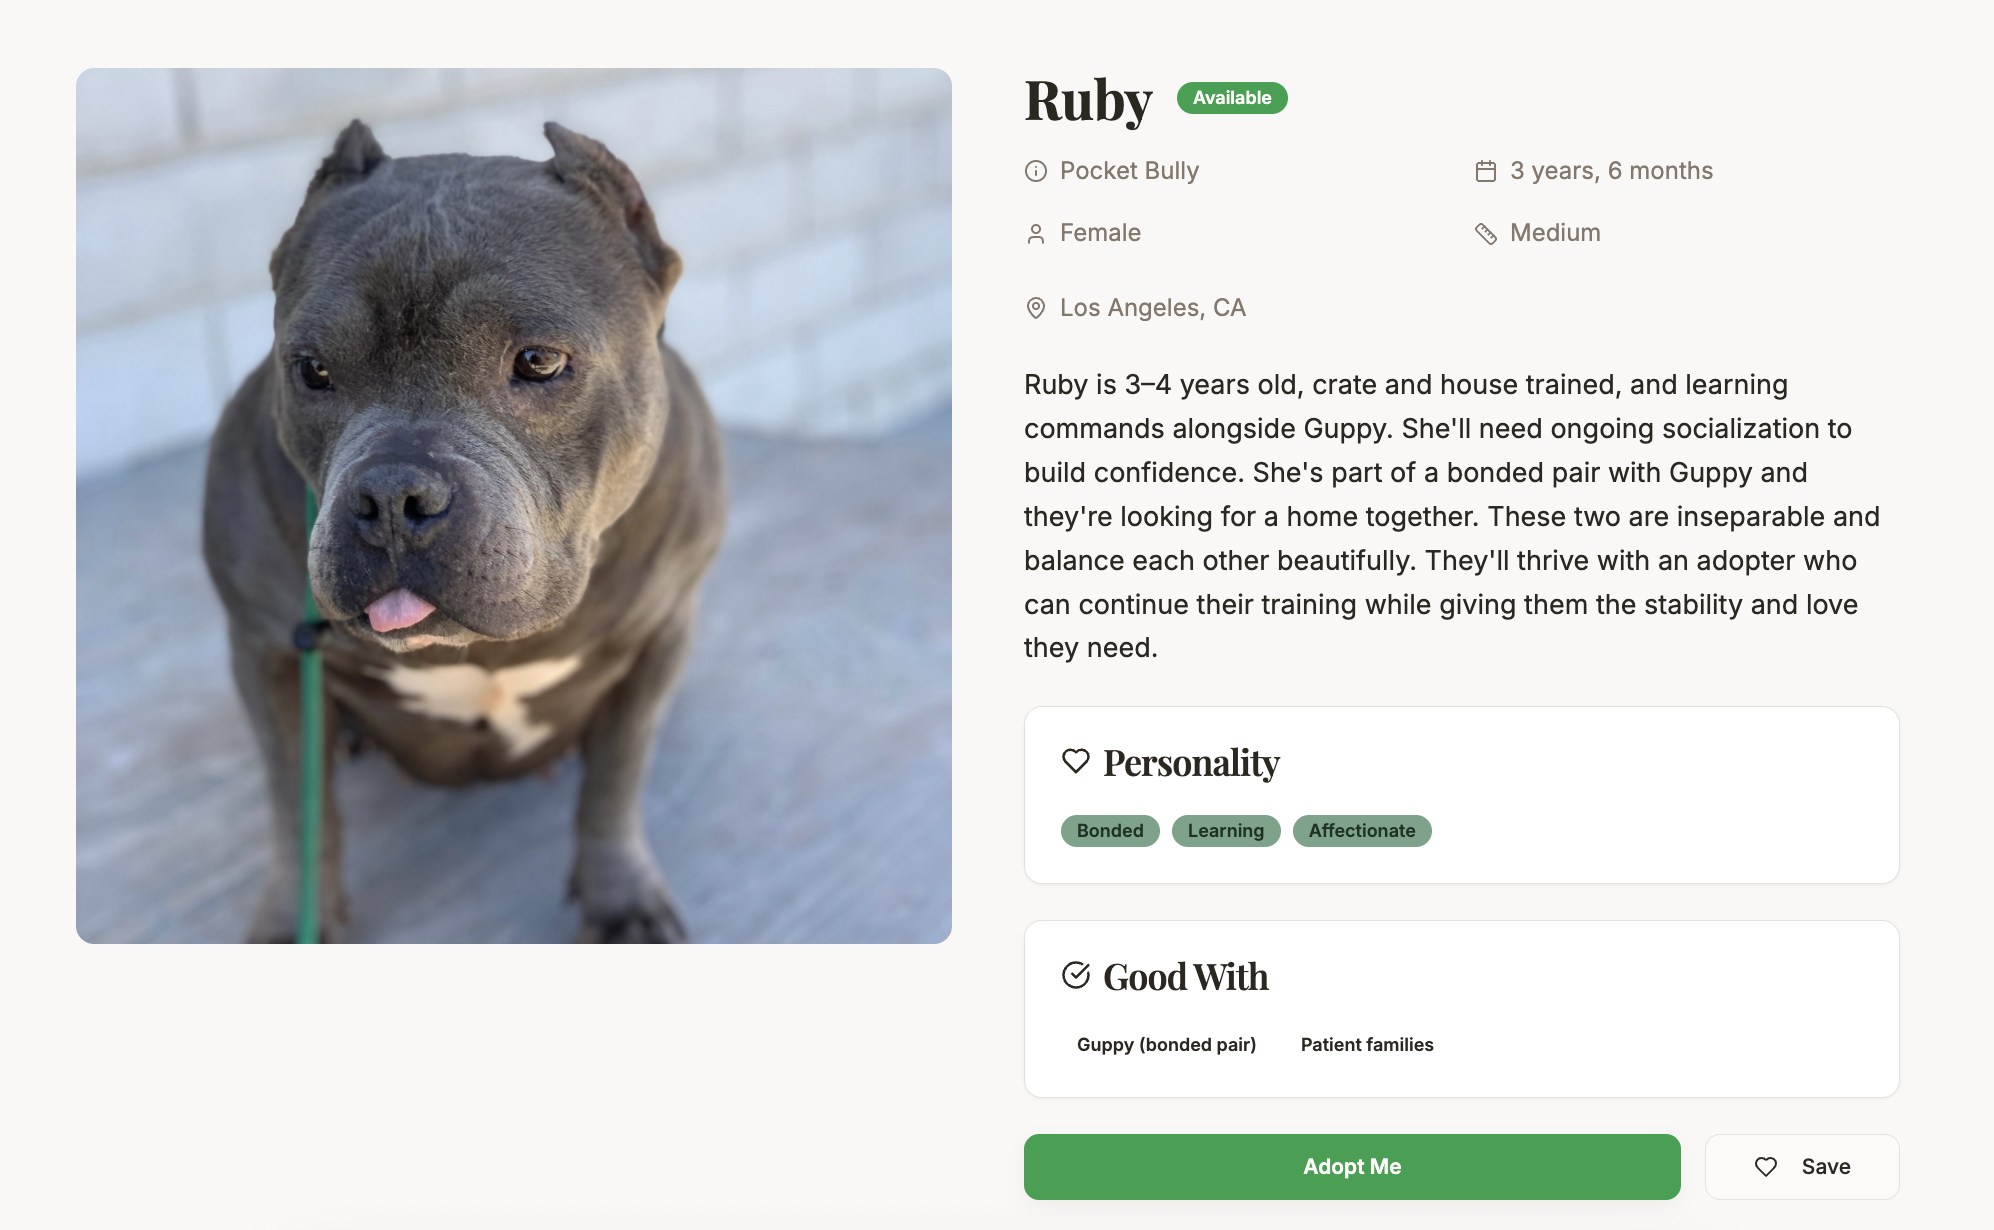Click the checkmark icon beside Good With
The image size is (1994, 1230).
click(1076, 975)
